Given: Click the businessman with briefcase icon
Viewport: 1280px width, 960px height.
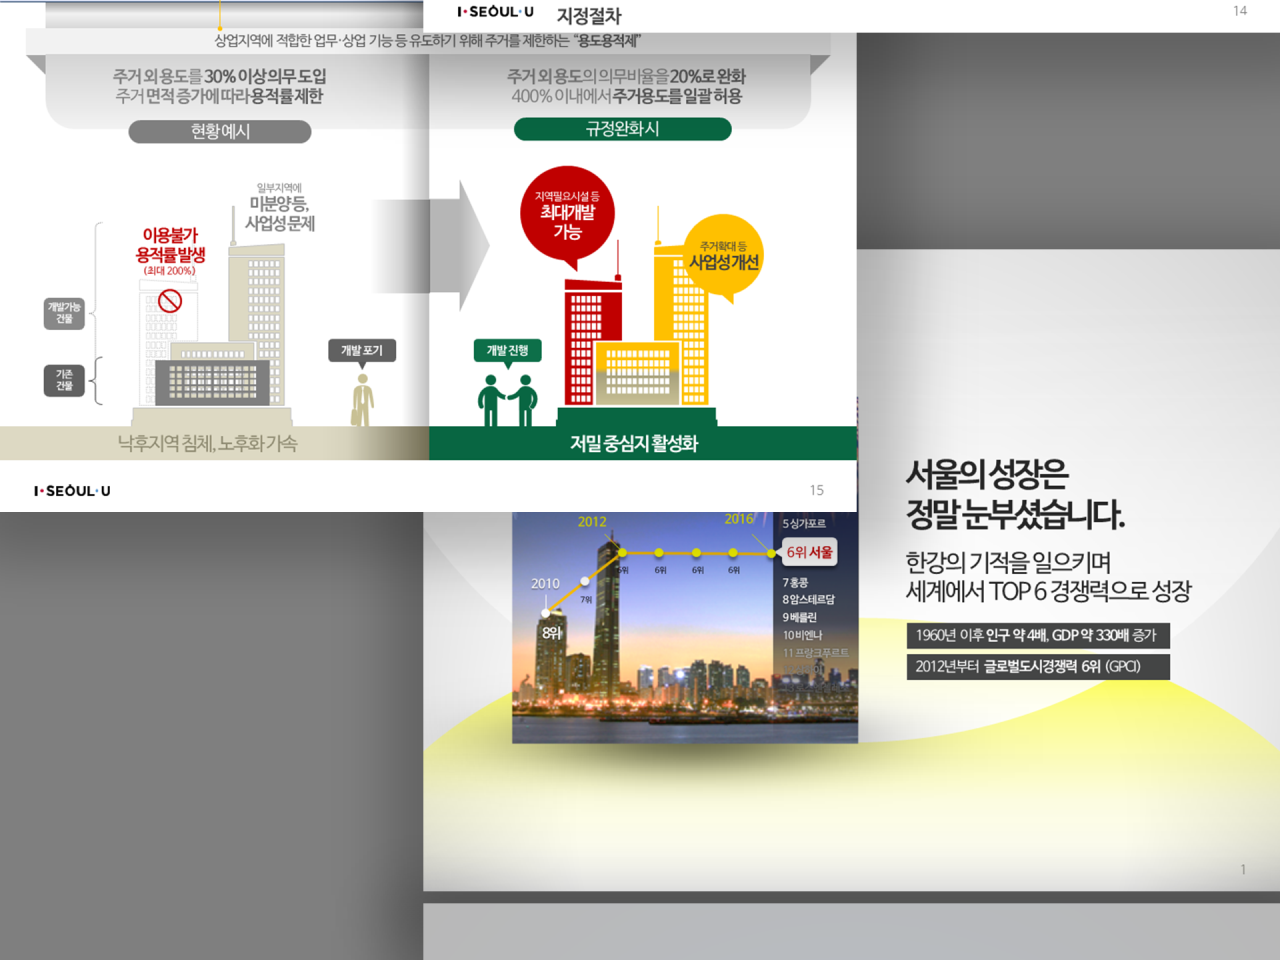Looking at the screenshot, I should point(362,400).
